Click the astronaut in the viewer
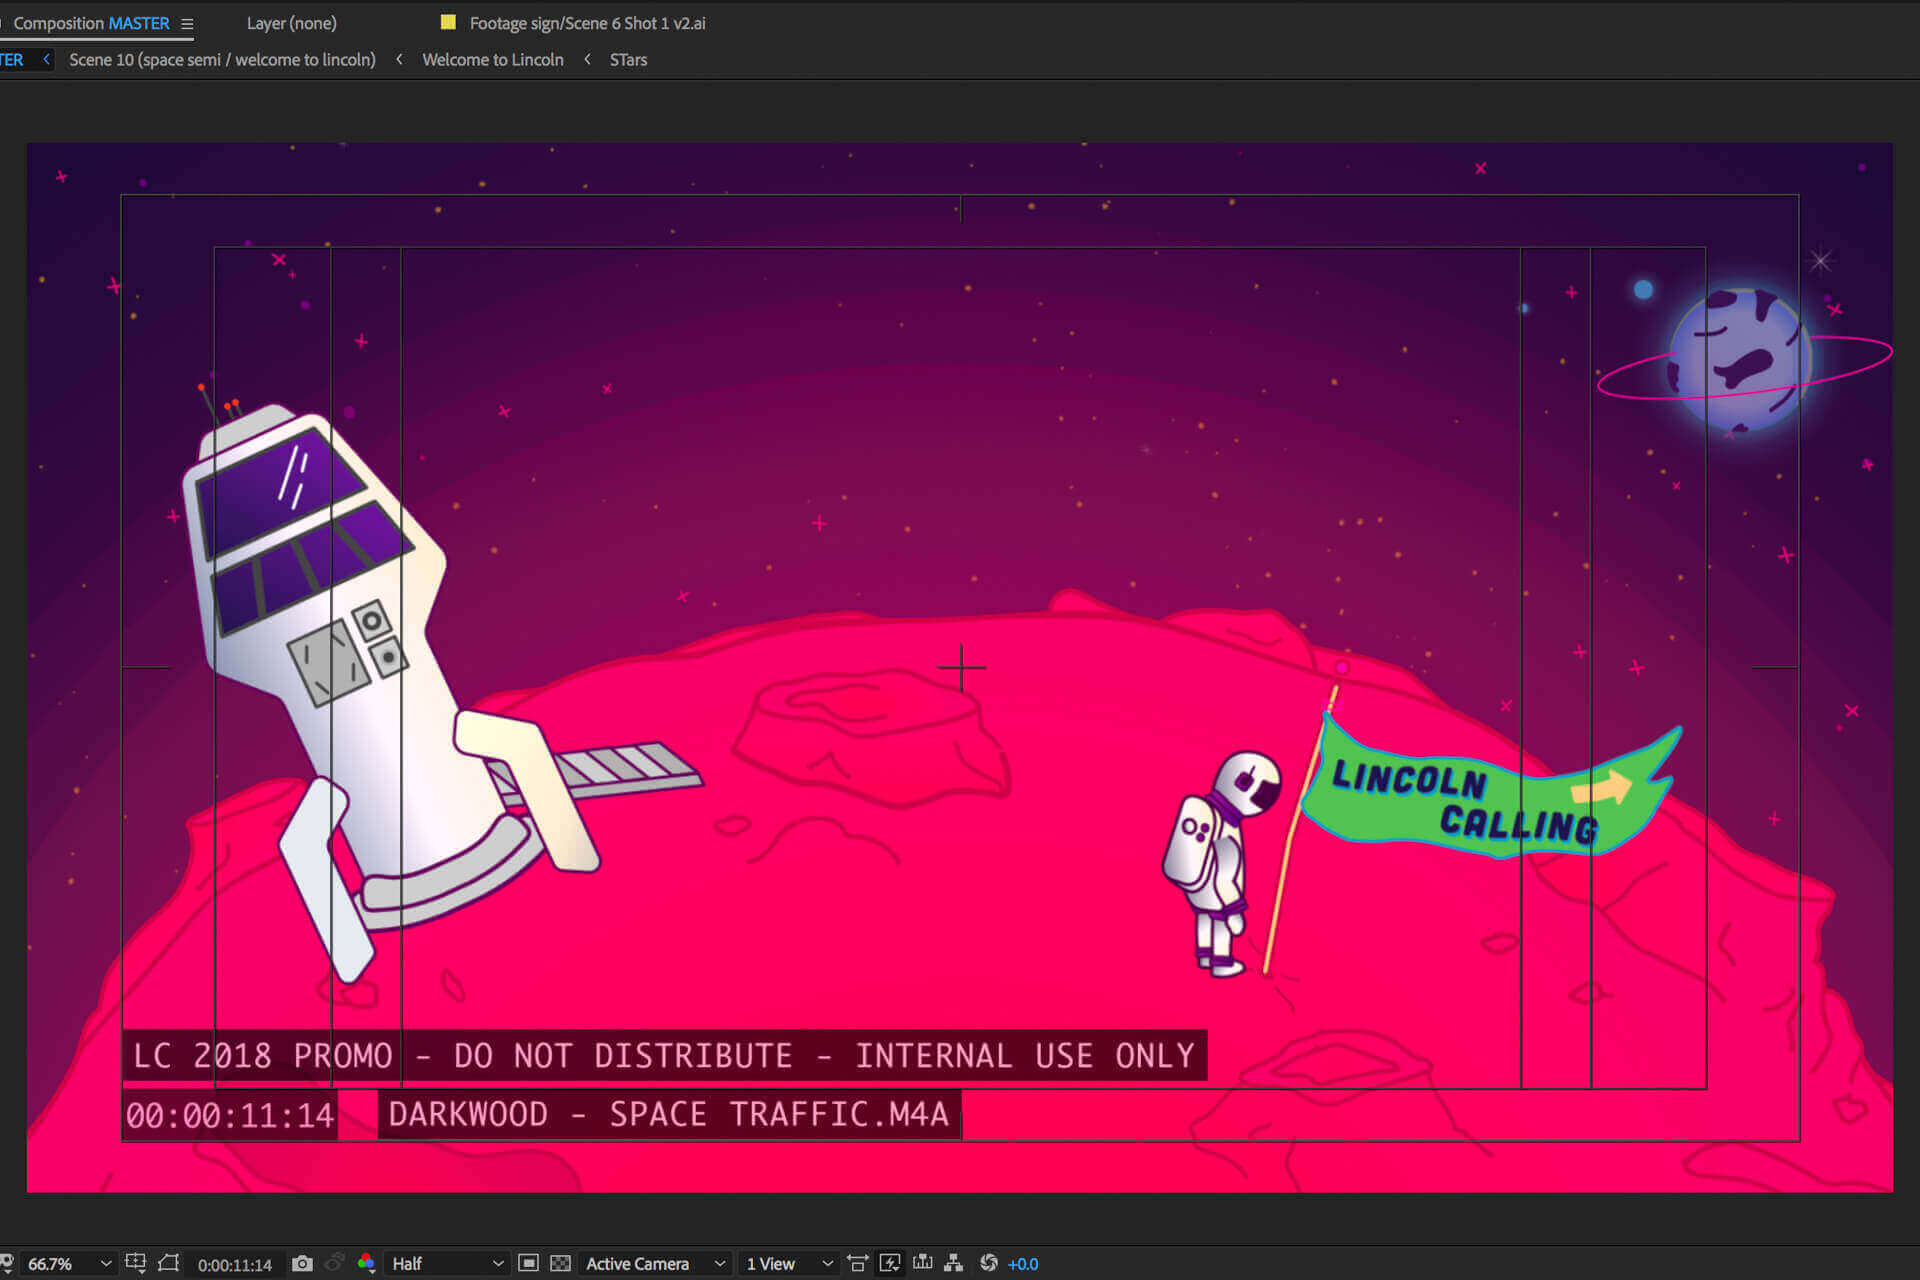 click(x=1222, y=864)
